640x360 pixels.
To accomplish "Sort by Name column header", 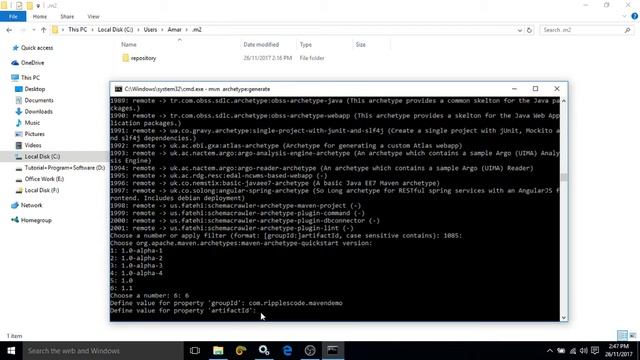I will (x=129, y=44).
